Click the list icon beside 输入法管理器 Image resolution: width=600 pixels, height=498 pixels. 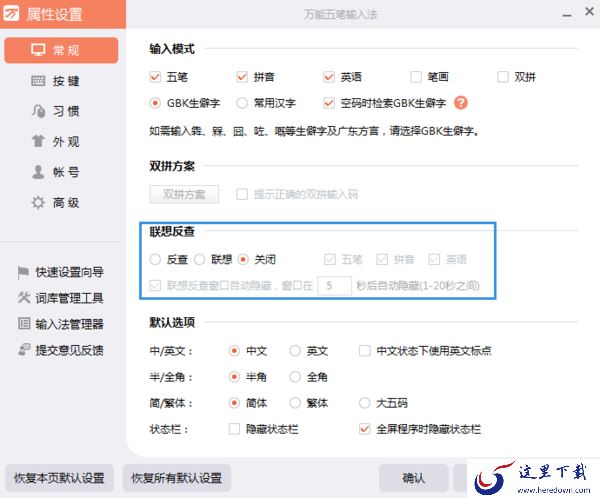point(24,323)
